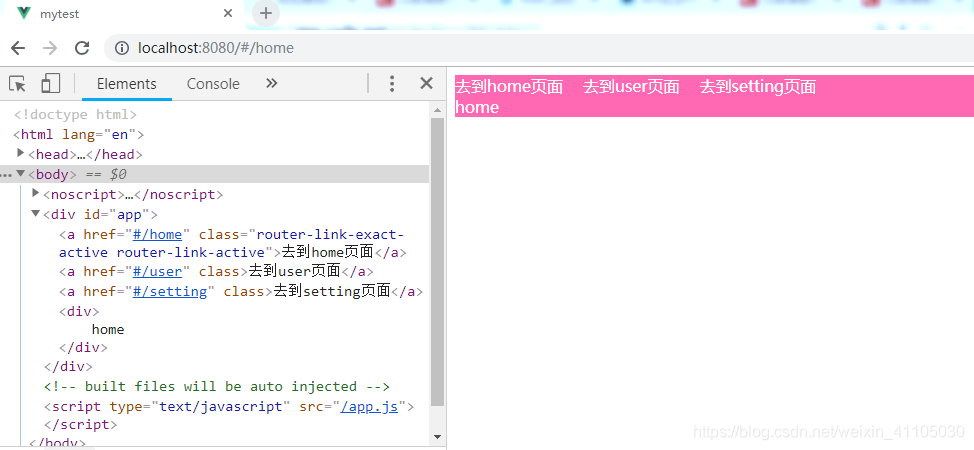The height and width of the screenshot is (450, 974).
Task: Activate the inspect element picker icon
Action: pyautogui.click(x=17, y=83)
